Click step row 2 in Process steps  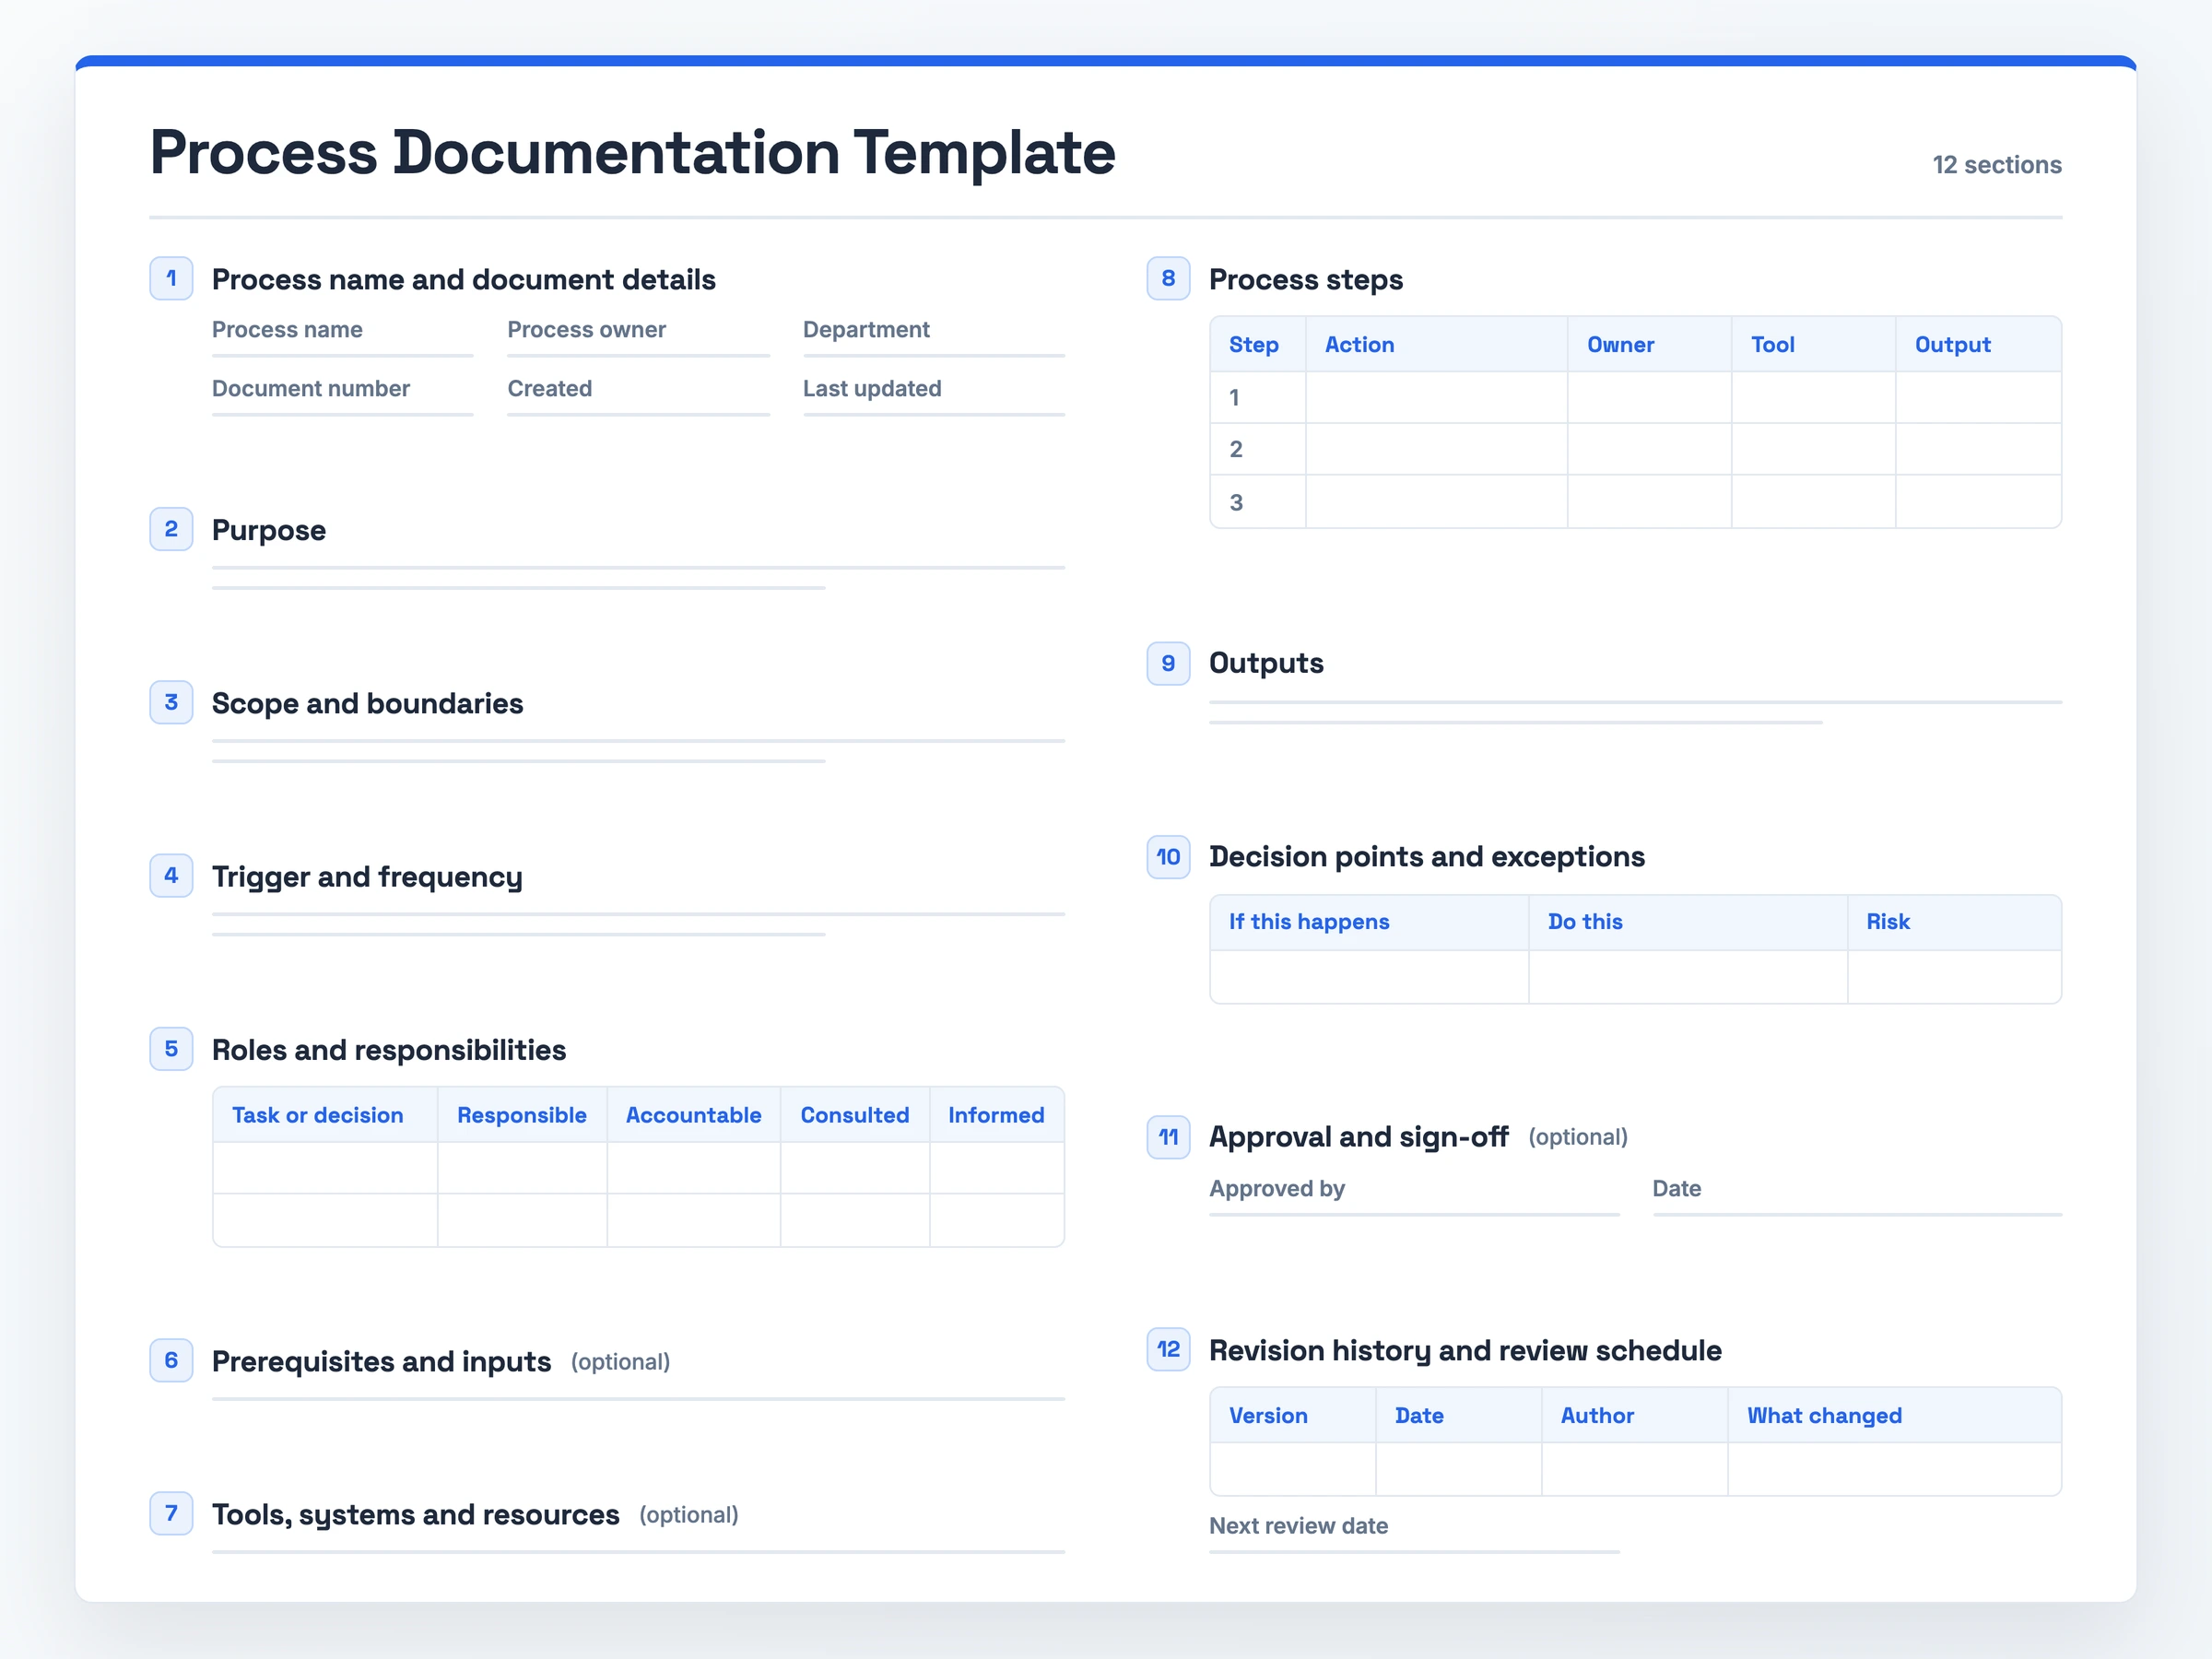(1636, 449)
